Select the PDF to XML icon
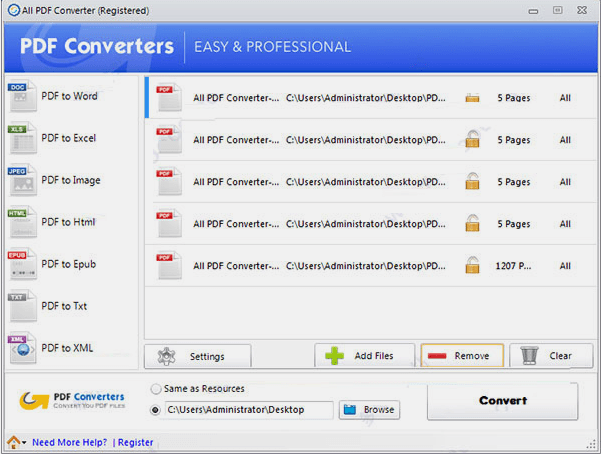 21,347
